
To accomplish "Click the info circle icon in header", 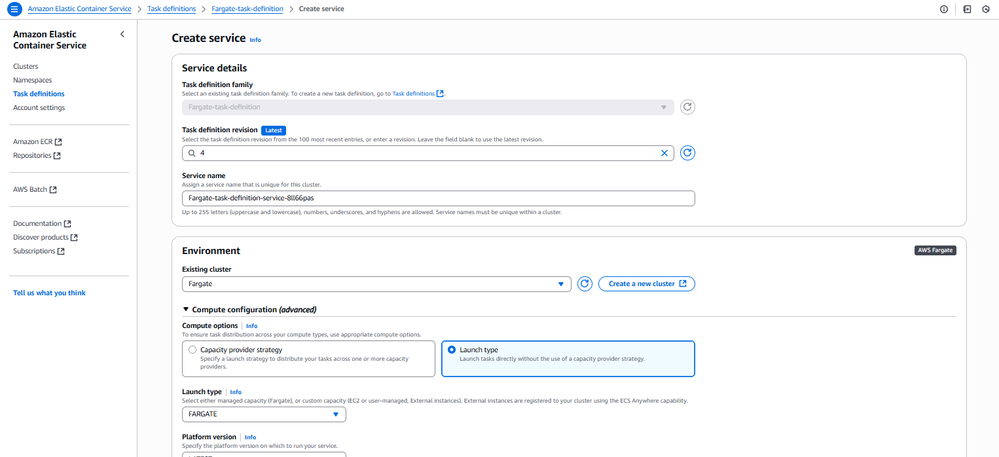I will pyautogui.click(x=944, y=9).
